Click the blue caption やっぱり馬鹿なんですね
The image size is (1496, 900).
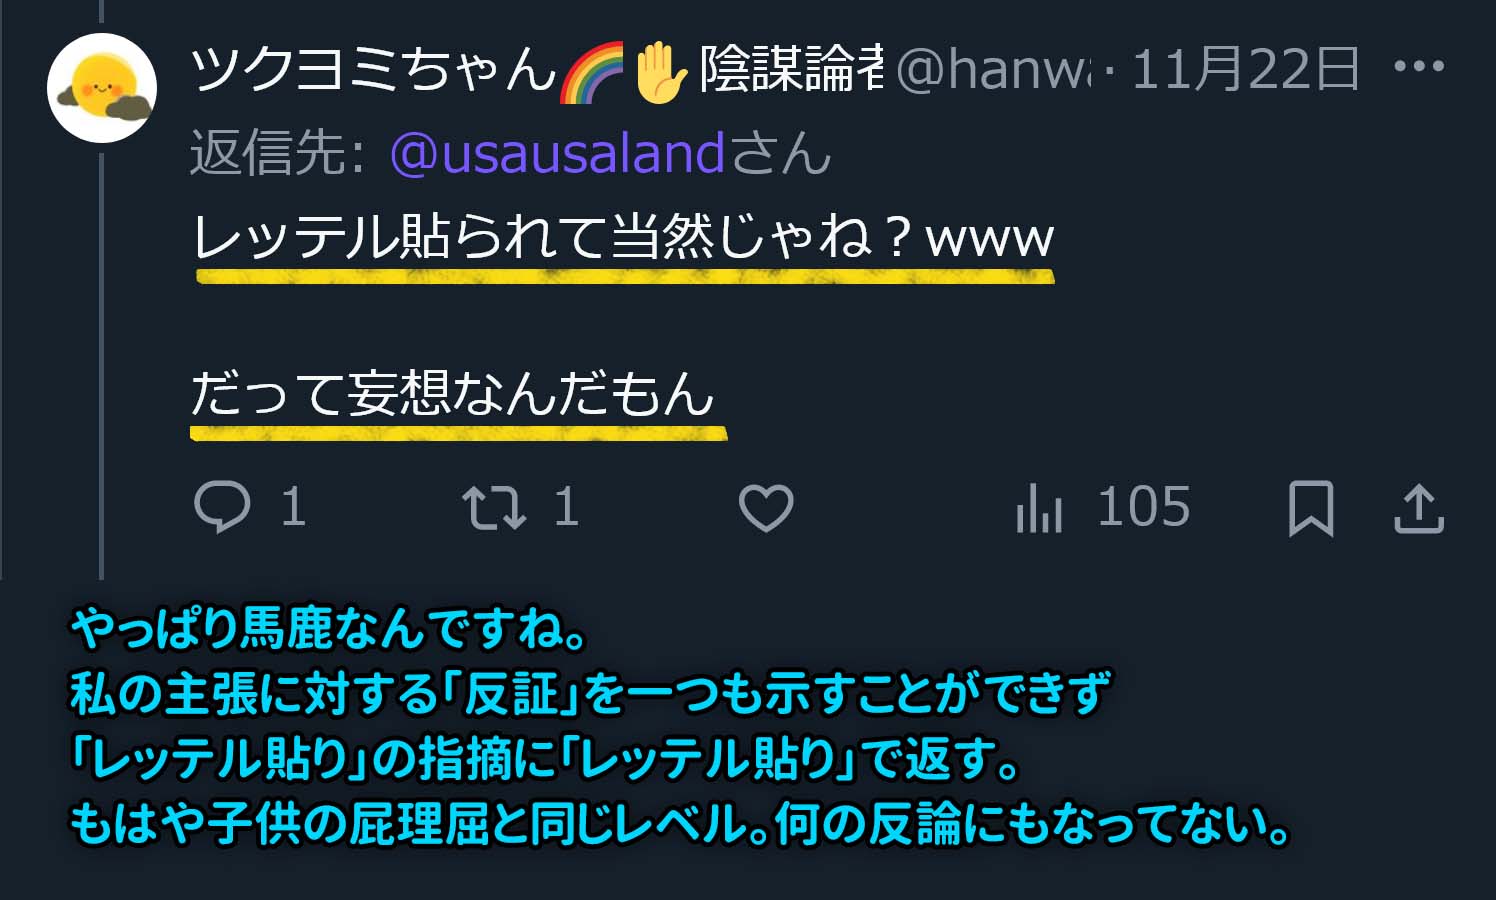tap(329, 629)
